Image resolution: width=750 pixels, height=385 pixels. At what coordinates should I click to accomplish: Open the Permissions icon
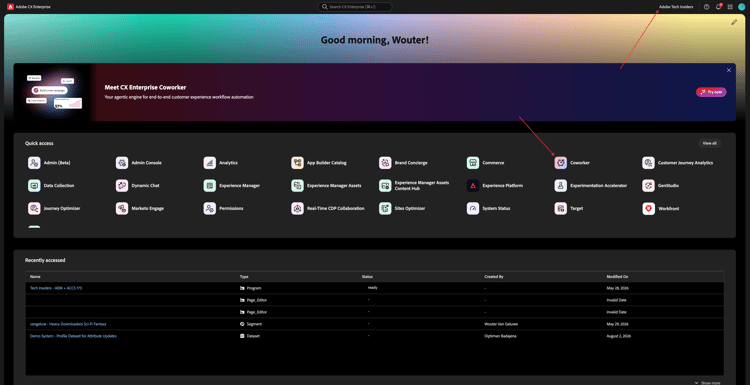click(x=210, y=209)
